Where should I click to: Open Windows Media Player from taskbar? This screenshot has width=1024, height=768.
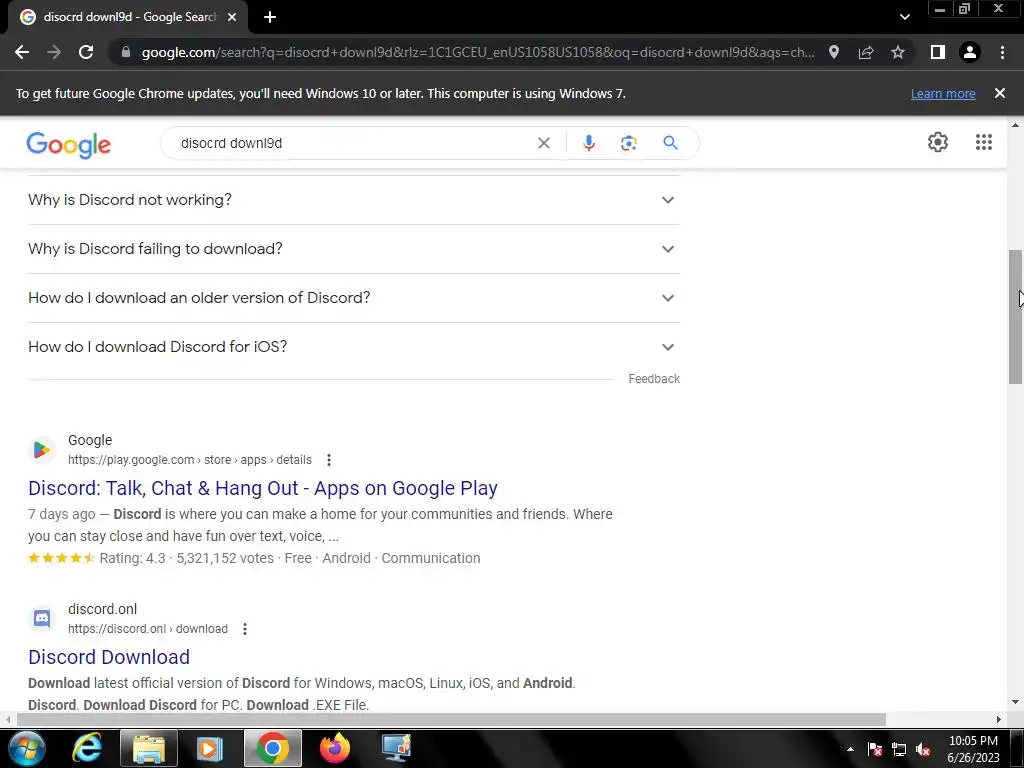(x=210, y=748)
